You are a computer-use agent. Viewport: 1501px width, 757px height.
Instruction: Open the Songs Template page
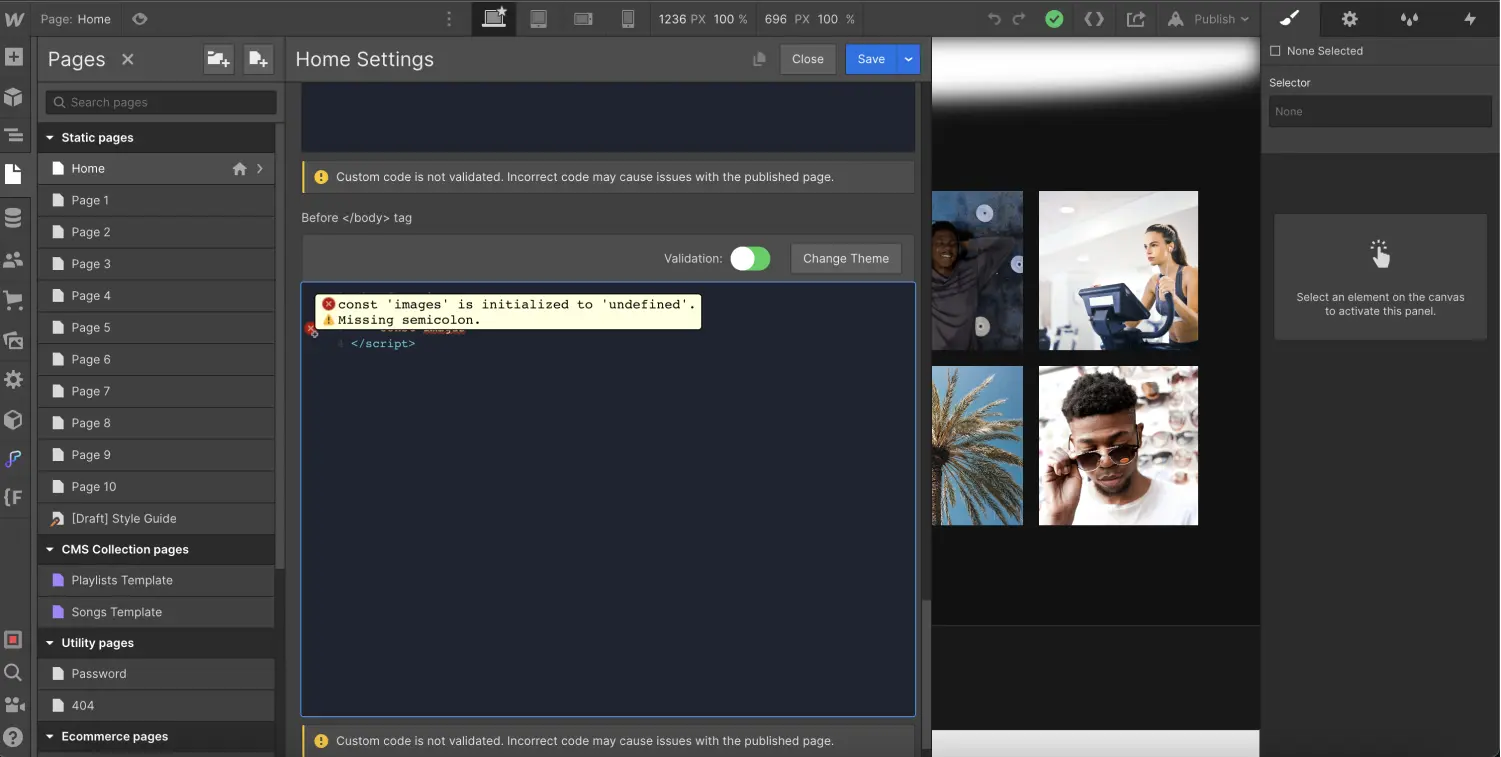pos(156,612)
